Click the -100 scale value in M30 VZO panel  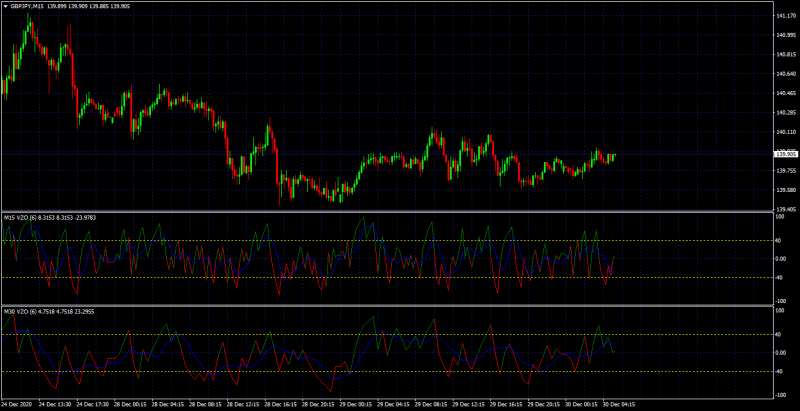tap(781, 395)
